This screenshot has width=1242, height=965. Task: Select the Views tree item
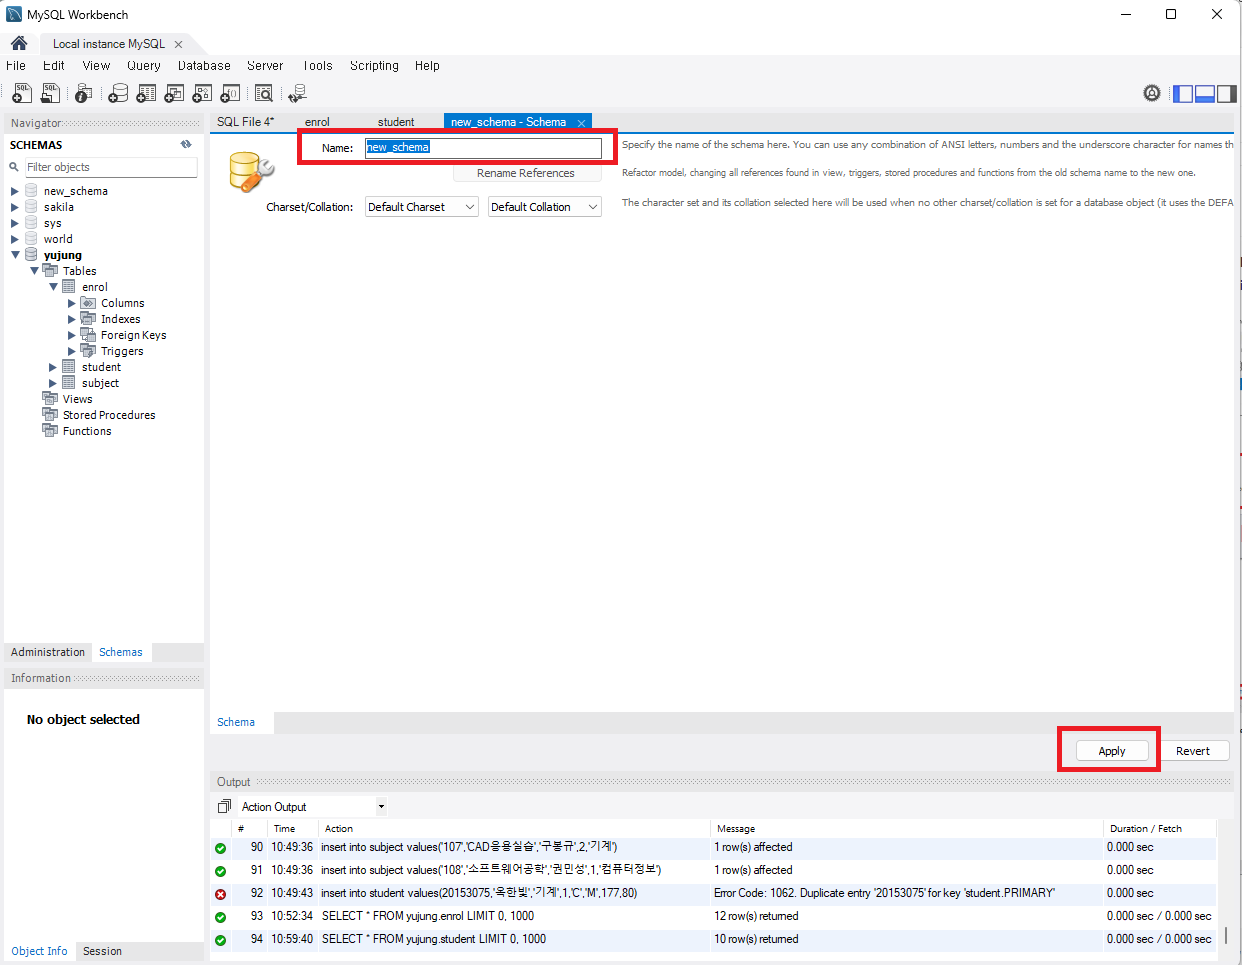pyautogui.click(x=77, y=399)
